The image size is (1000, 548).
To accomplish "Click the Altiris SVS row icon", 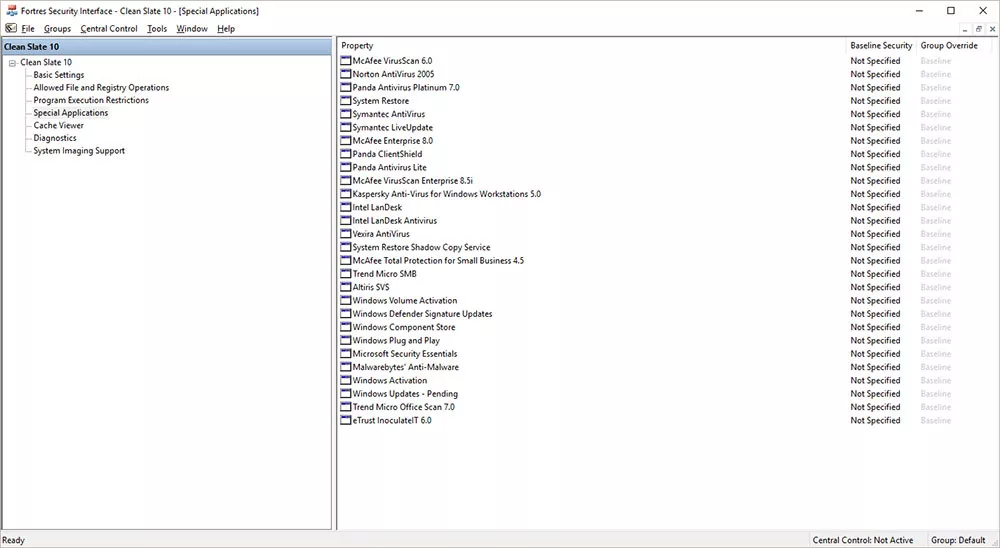I will pyautogui.click(x=346, y=288).
